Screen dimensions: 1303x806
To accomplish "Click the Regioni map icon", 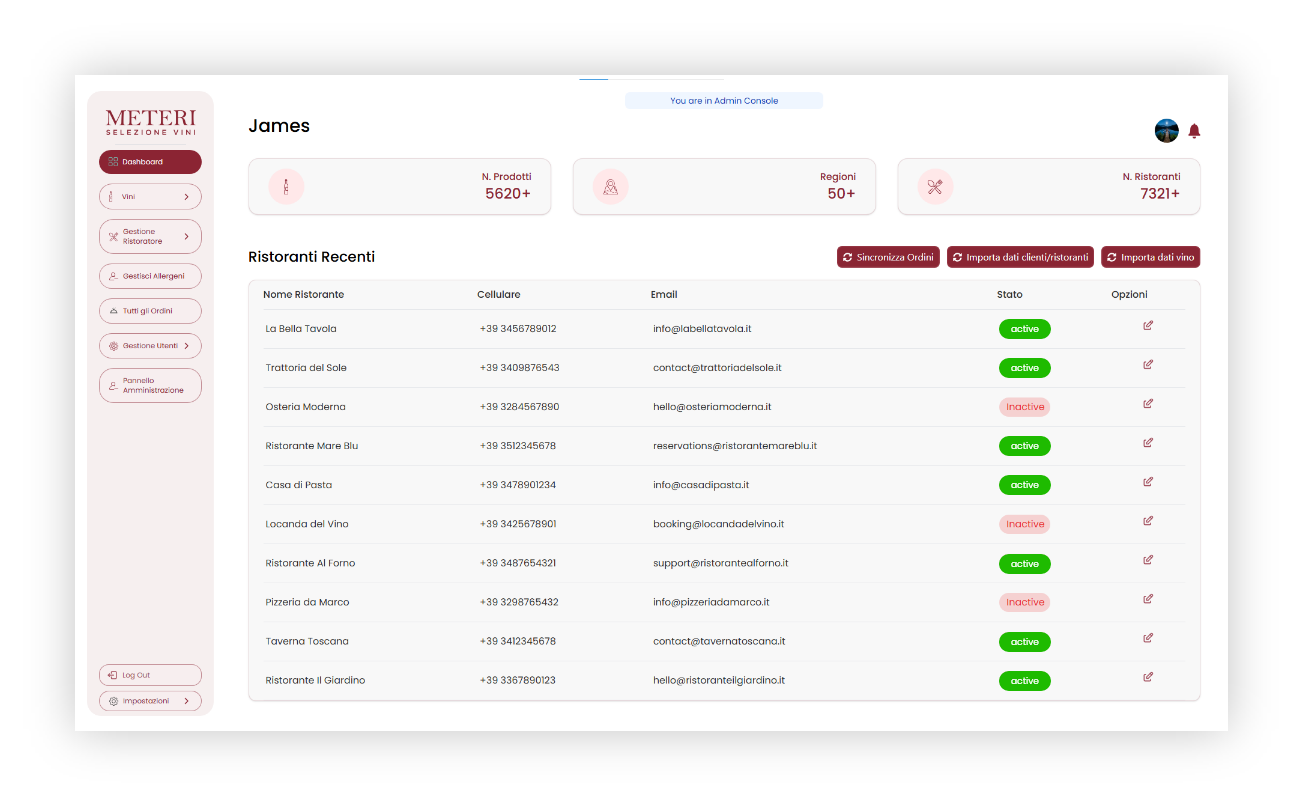I will point(610,186).
